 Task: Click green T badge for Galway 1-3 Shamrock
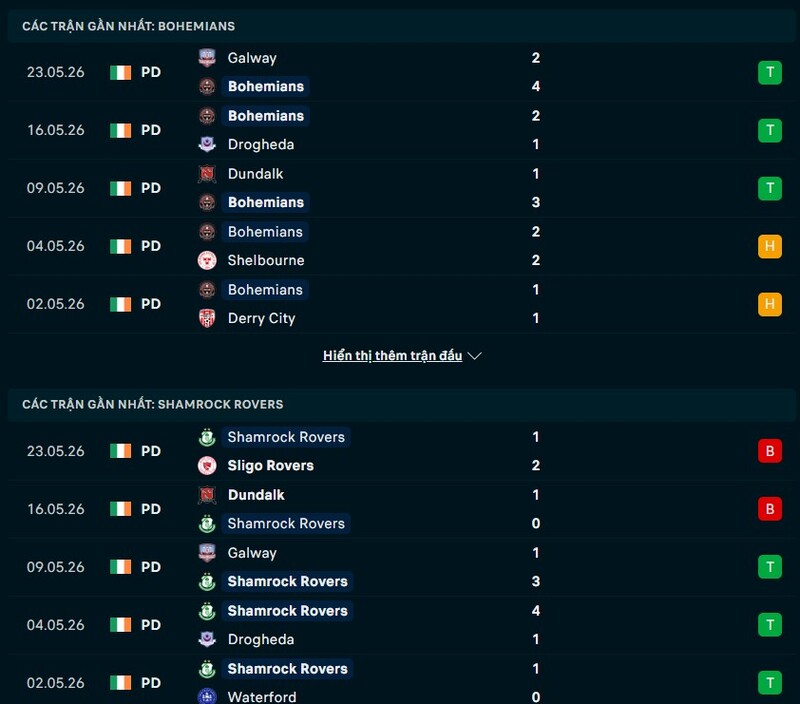pyautogui.click(x=770, y=567)
